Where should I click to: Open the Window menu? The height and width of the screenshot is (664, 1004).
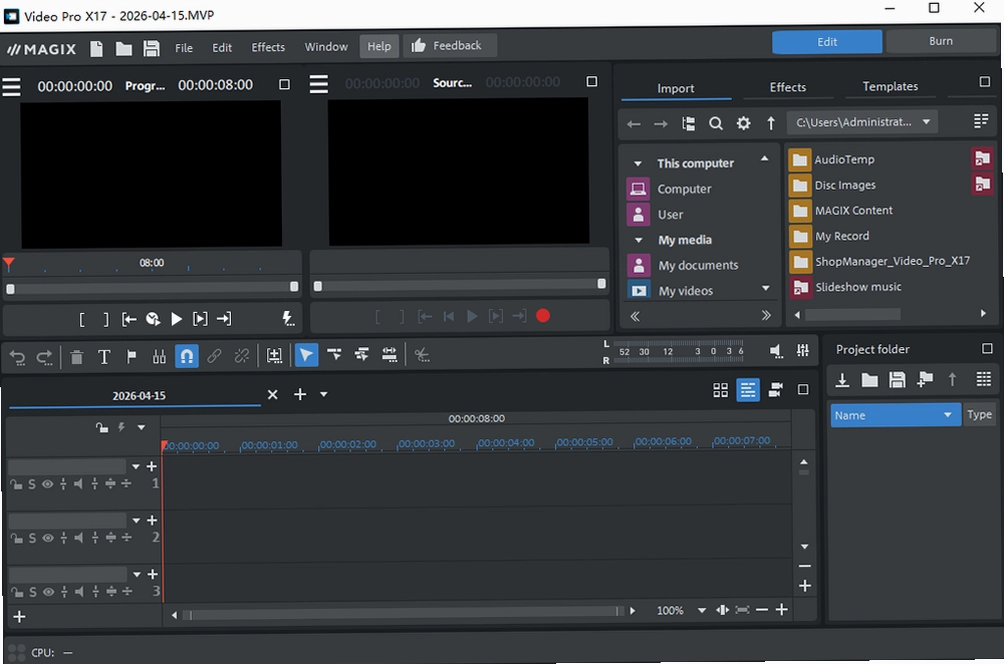326,47
